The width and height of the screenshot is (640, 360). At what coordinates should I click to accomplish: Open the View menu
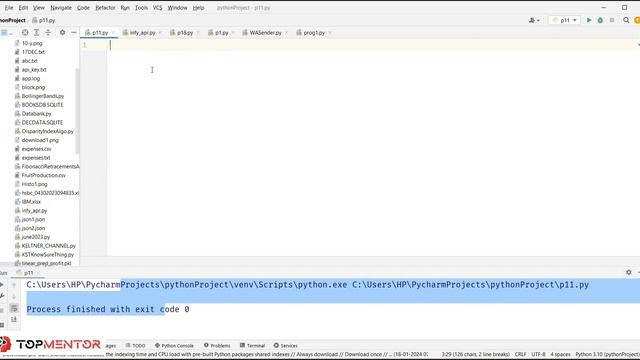(x=39, y=8)
